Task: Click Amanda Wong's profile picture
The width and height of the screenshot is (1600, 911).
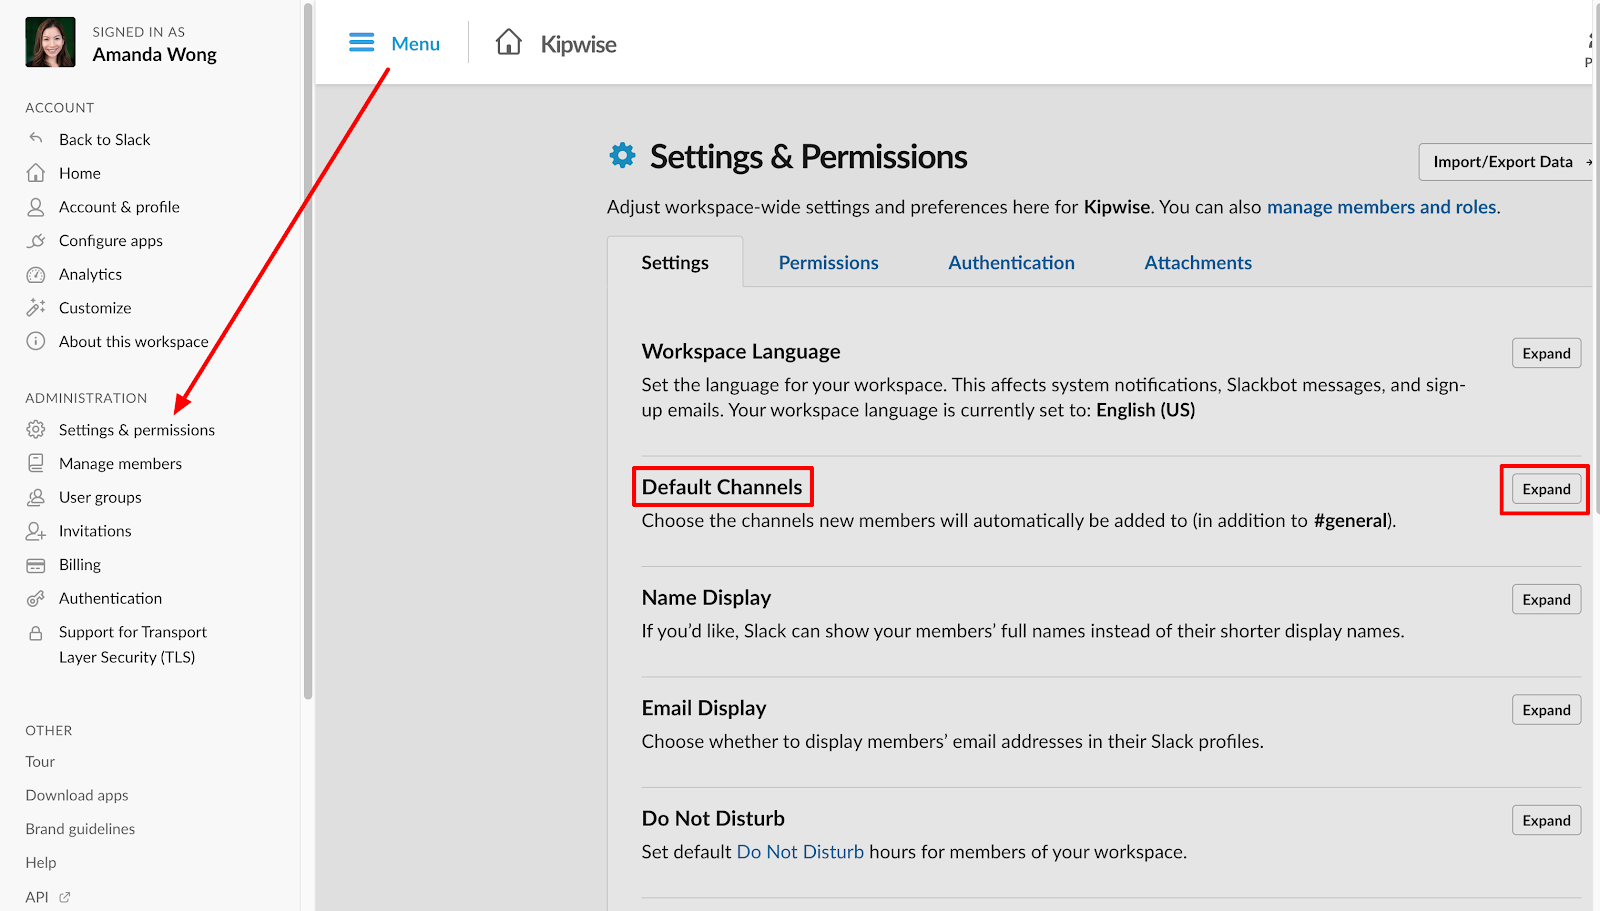Action: [x=49, y=41]
